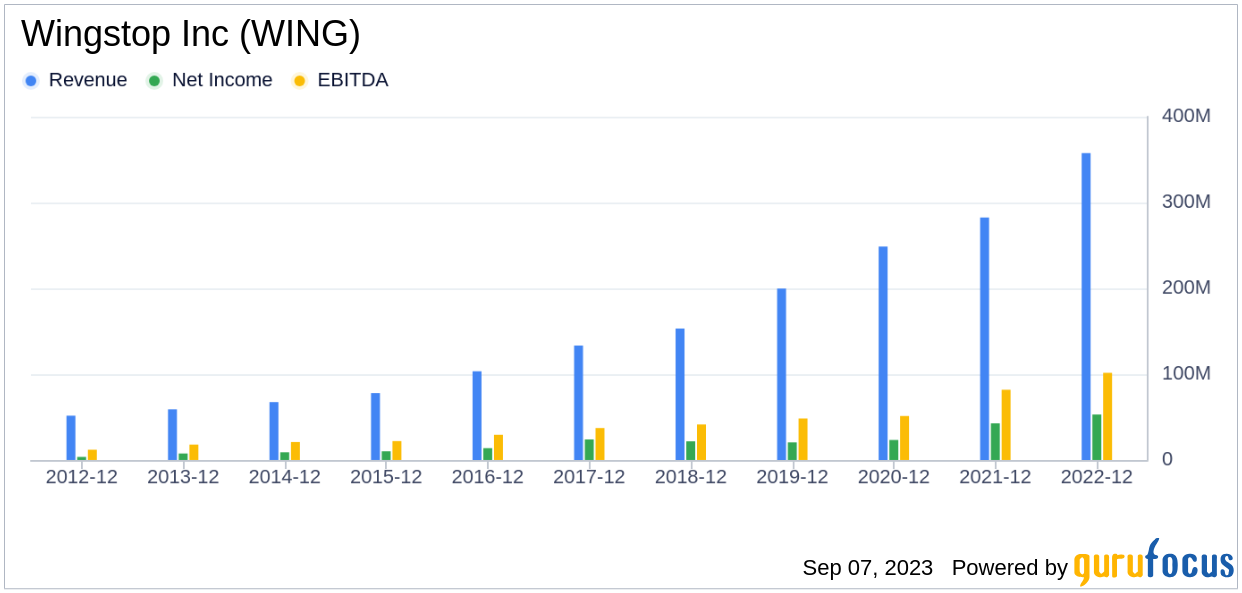The width and height of the screenshot is (1242, 593).
Task: Select the 2020-12 yellow EBITDA bar
Action: tap(905, 439)
